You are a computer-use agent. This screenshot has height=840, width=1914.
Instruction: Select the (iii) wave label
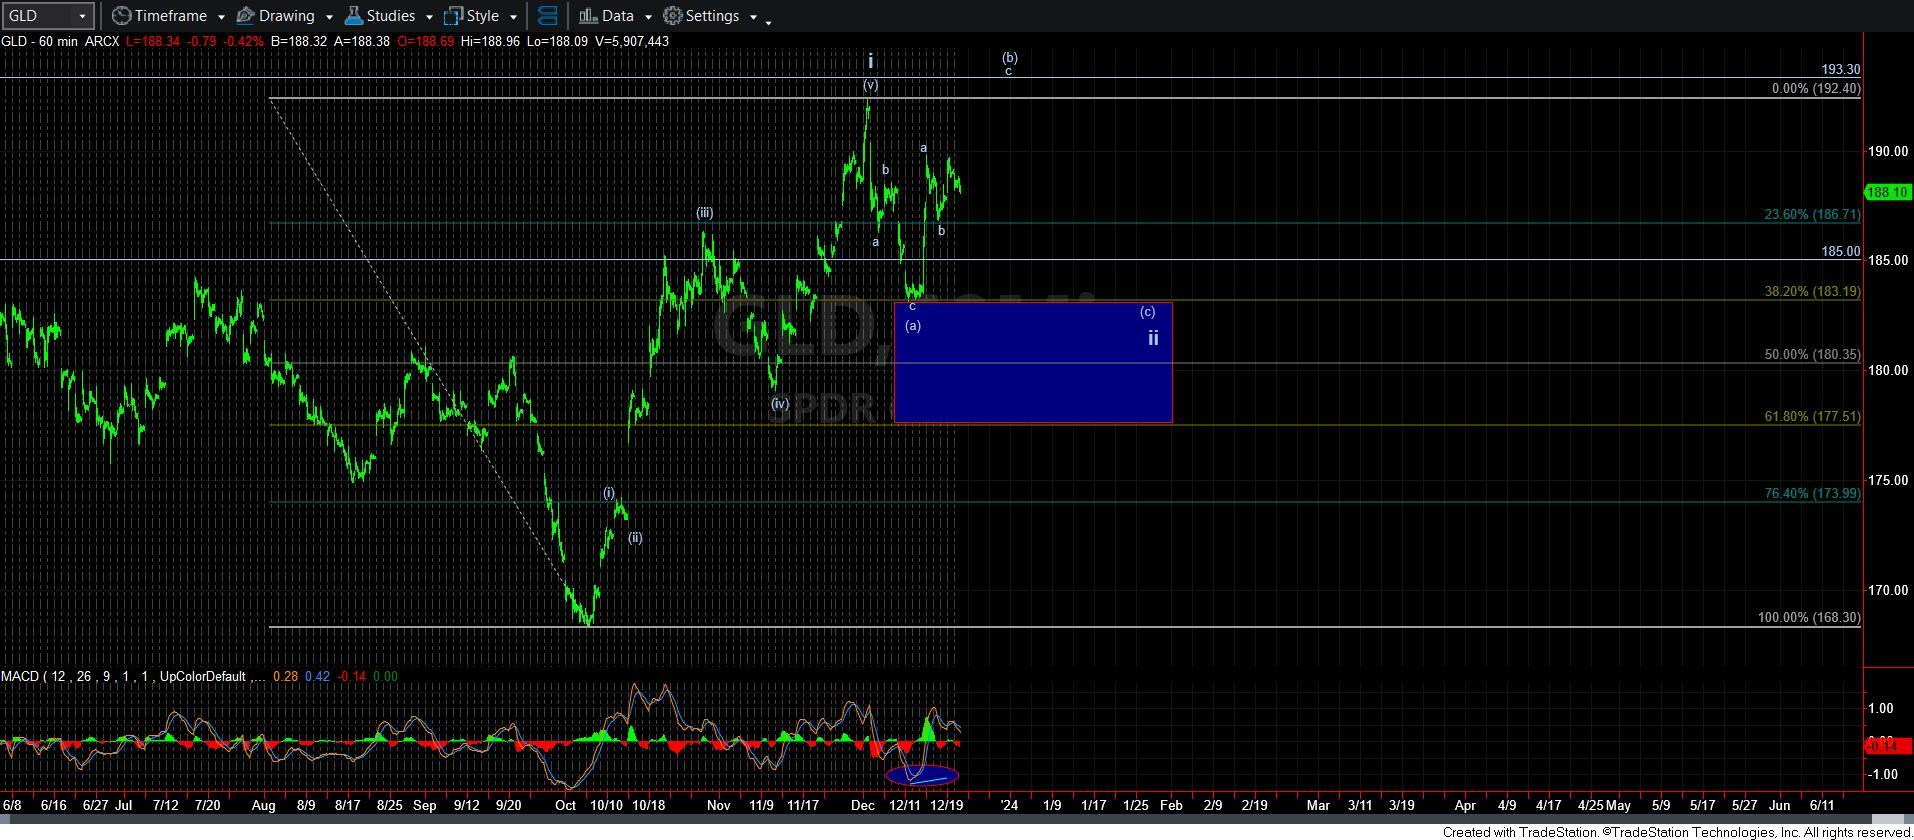[x=705, y=213]
